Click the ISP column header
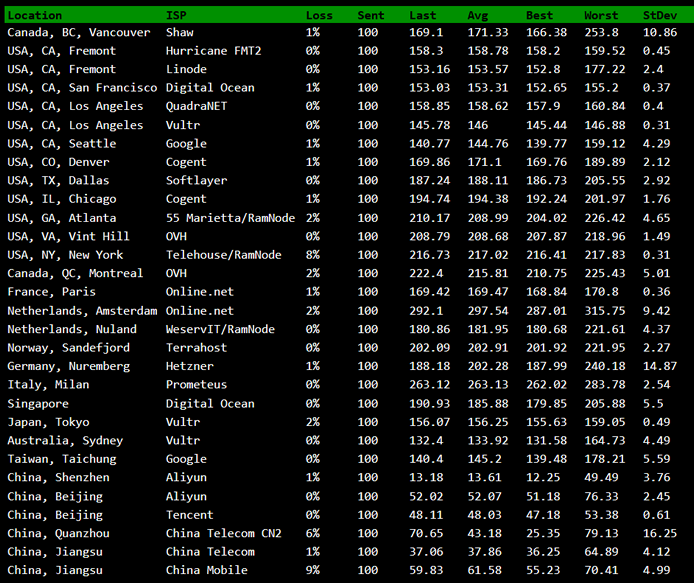This screenshot has width=694, height=583. pyautogui.click(x=176, y=15)
